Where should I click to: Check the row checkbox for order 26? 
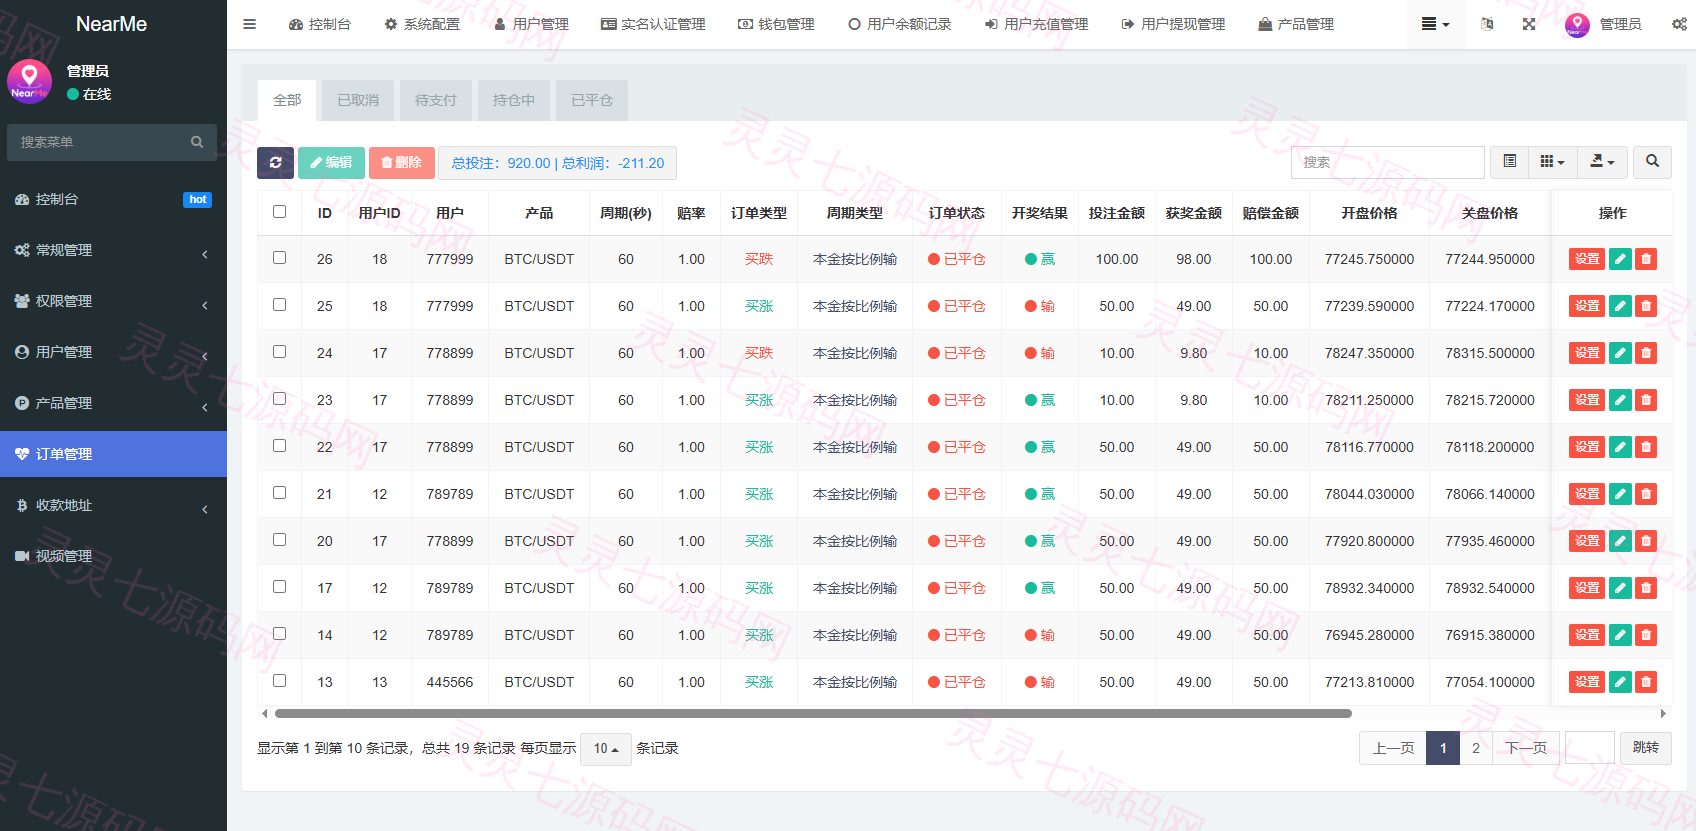[x=280, y=258]
